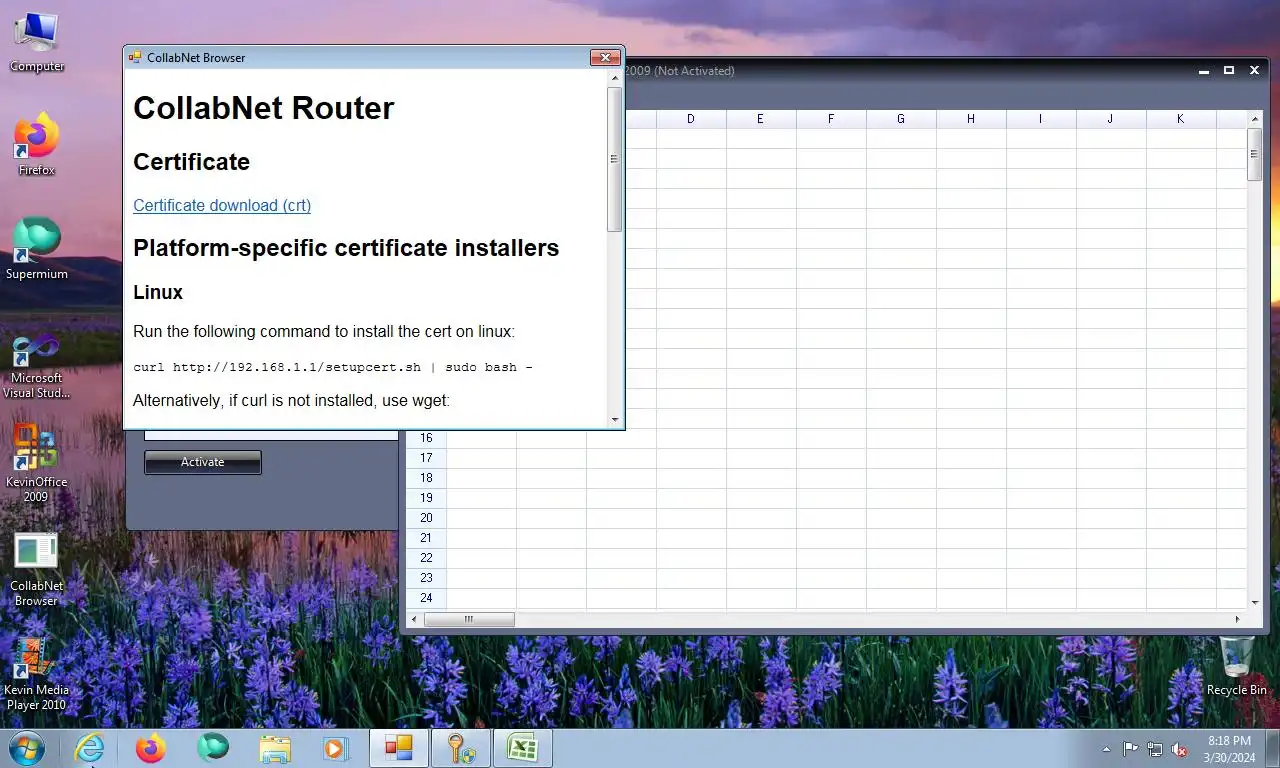Open the Firefox desktop shortcut

[x=37, y=146]
